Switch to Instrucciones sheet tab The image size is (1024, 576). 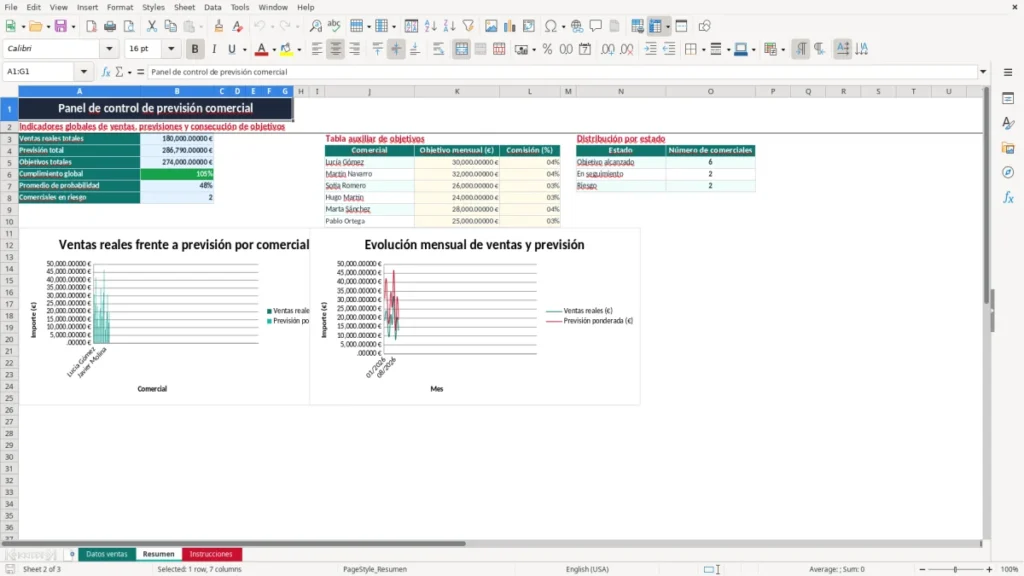(211, 554)
